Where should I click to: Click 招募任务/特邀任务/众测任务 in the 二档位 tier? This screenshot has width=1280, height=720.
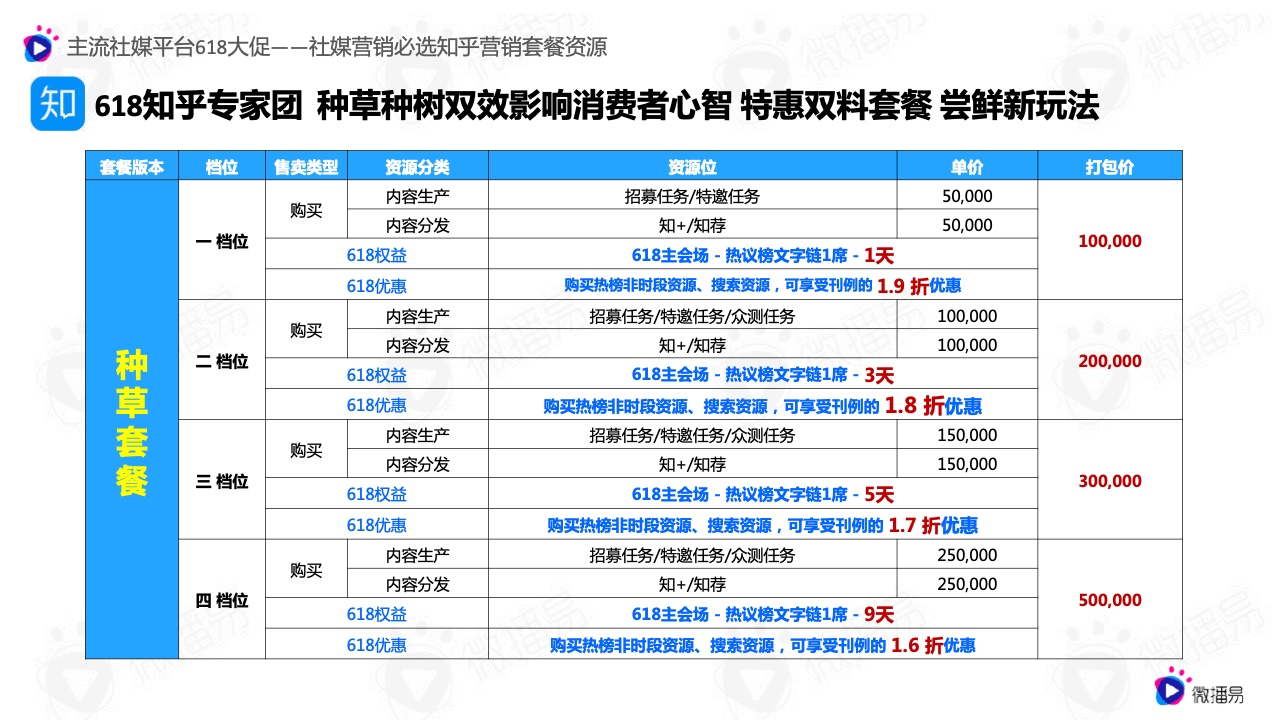pos(692,316)
